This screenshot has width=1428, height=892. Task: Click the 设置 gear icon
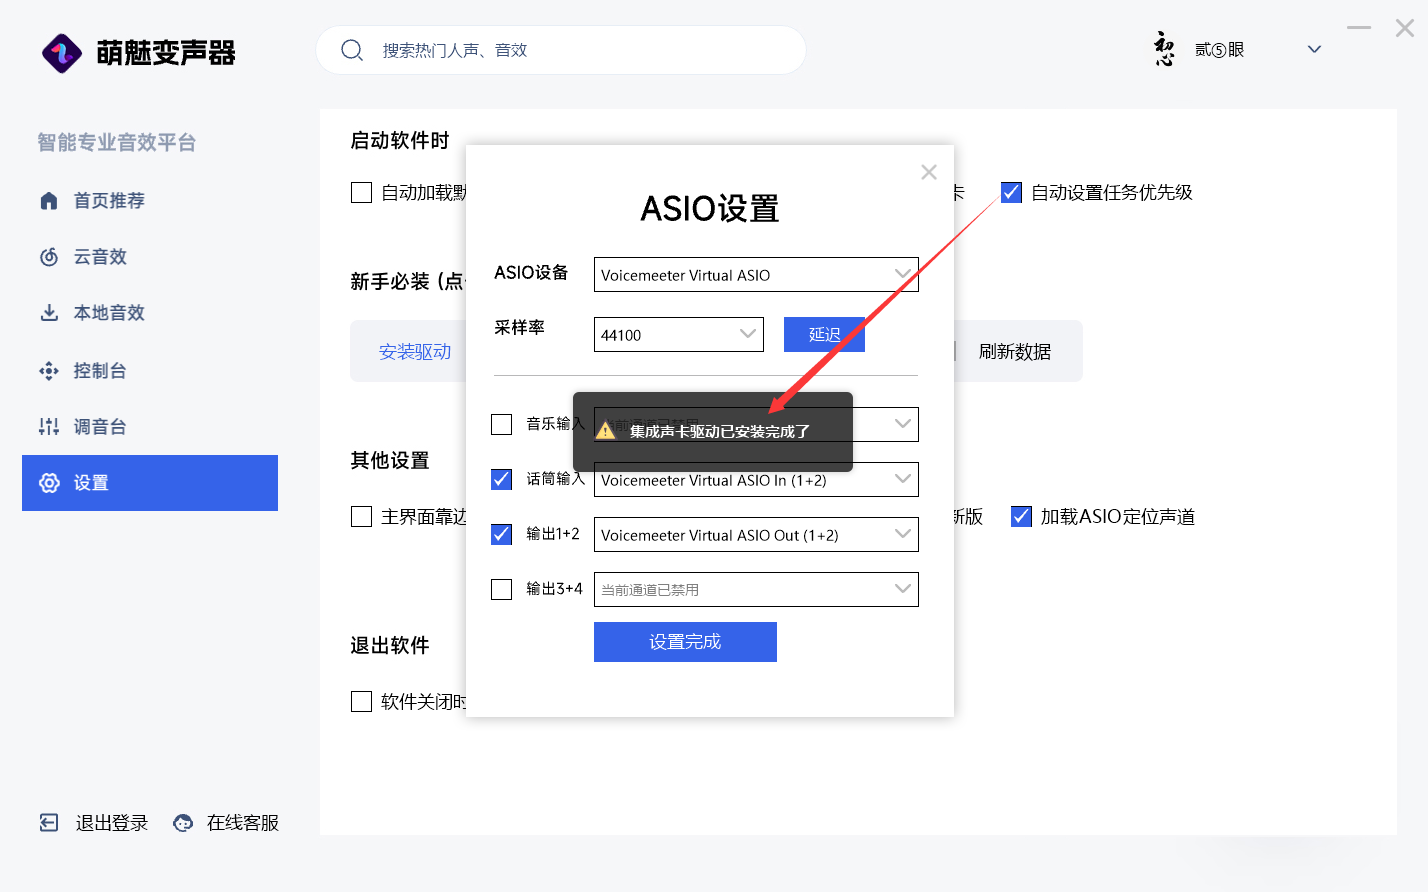click(x=49, y=483)
